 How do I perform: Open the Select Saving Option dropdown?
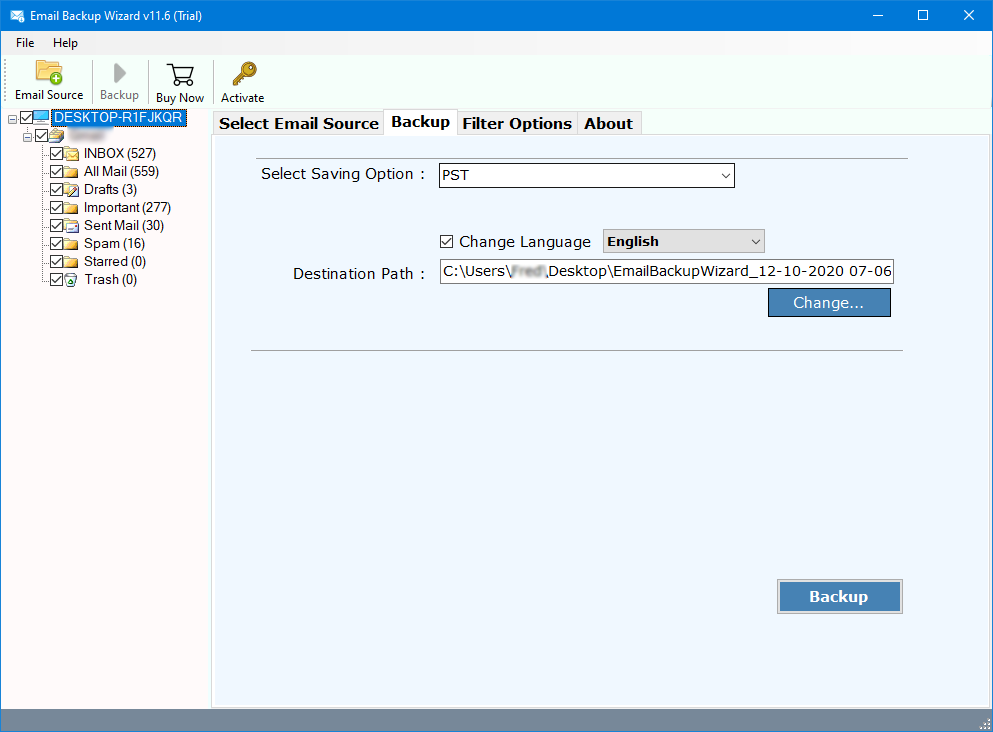pos(586,175)
